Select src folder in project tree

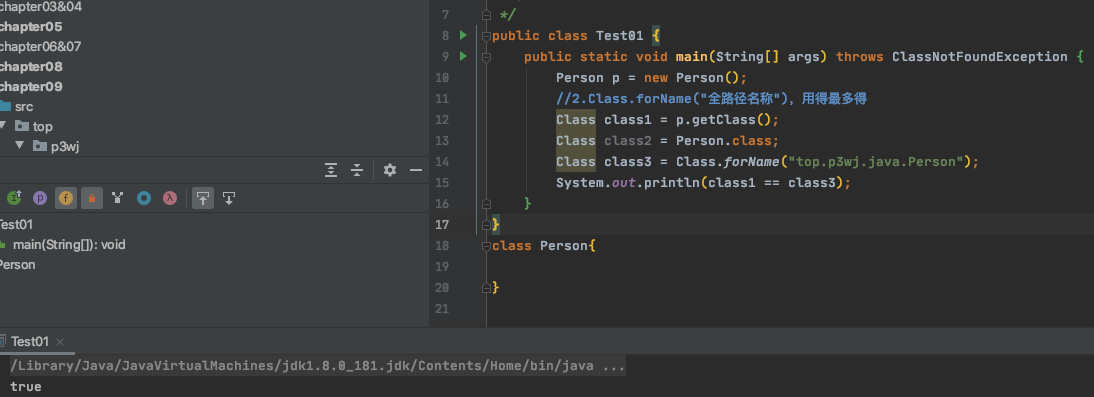pos(24,107)
